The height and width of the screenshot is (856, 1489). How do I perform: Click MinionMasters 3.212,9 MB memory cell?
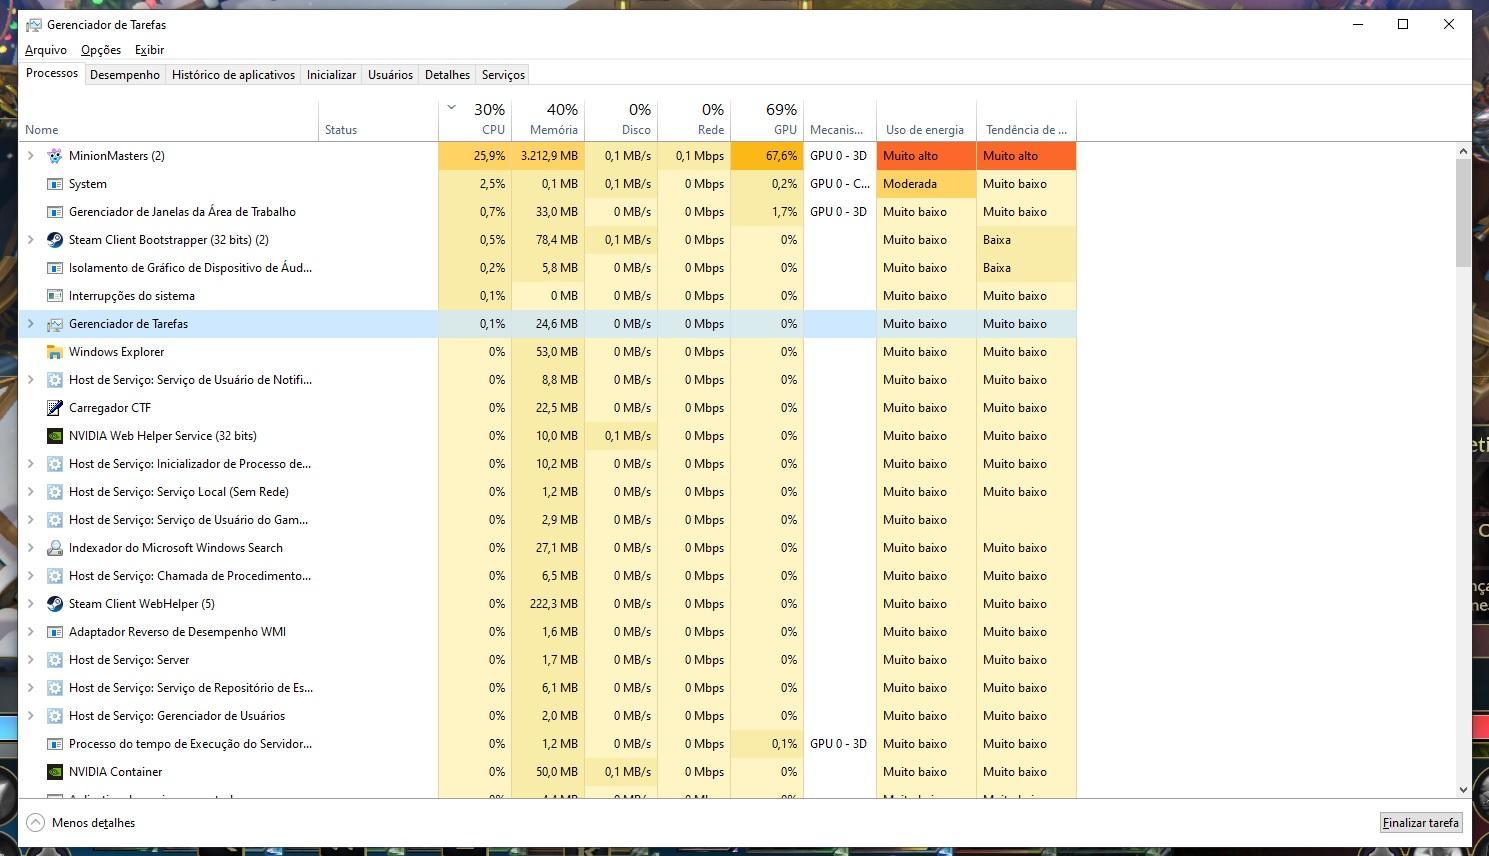[548, 156]
